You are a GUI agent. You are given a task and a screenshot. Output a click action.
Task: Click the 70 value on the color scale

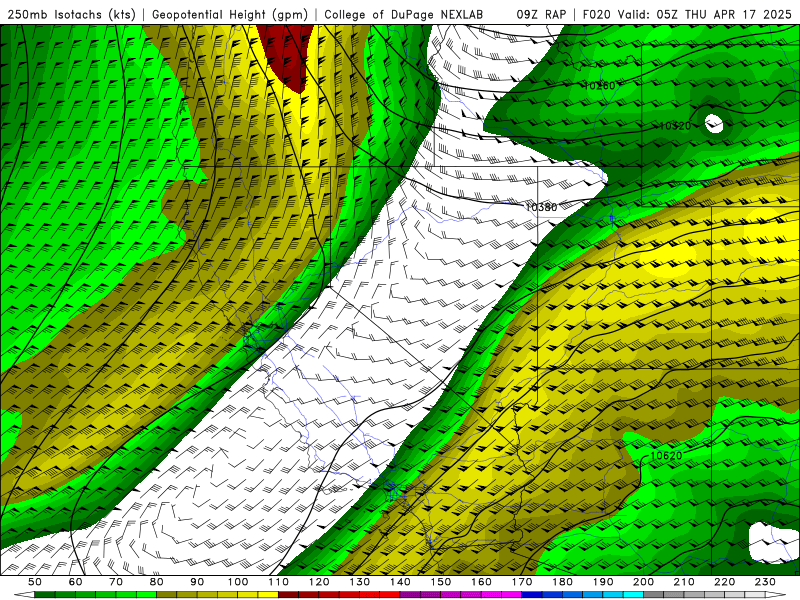tap(116, 582)
